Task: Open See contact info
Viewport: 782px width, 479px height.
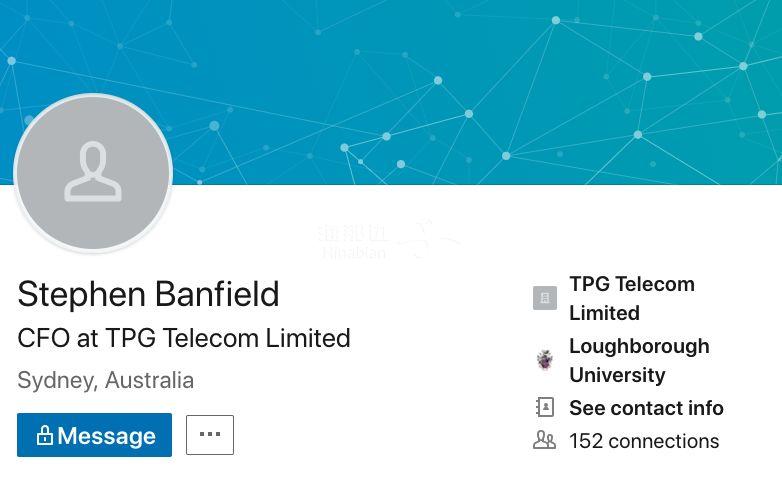Action: click(646, 408)
